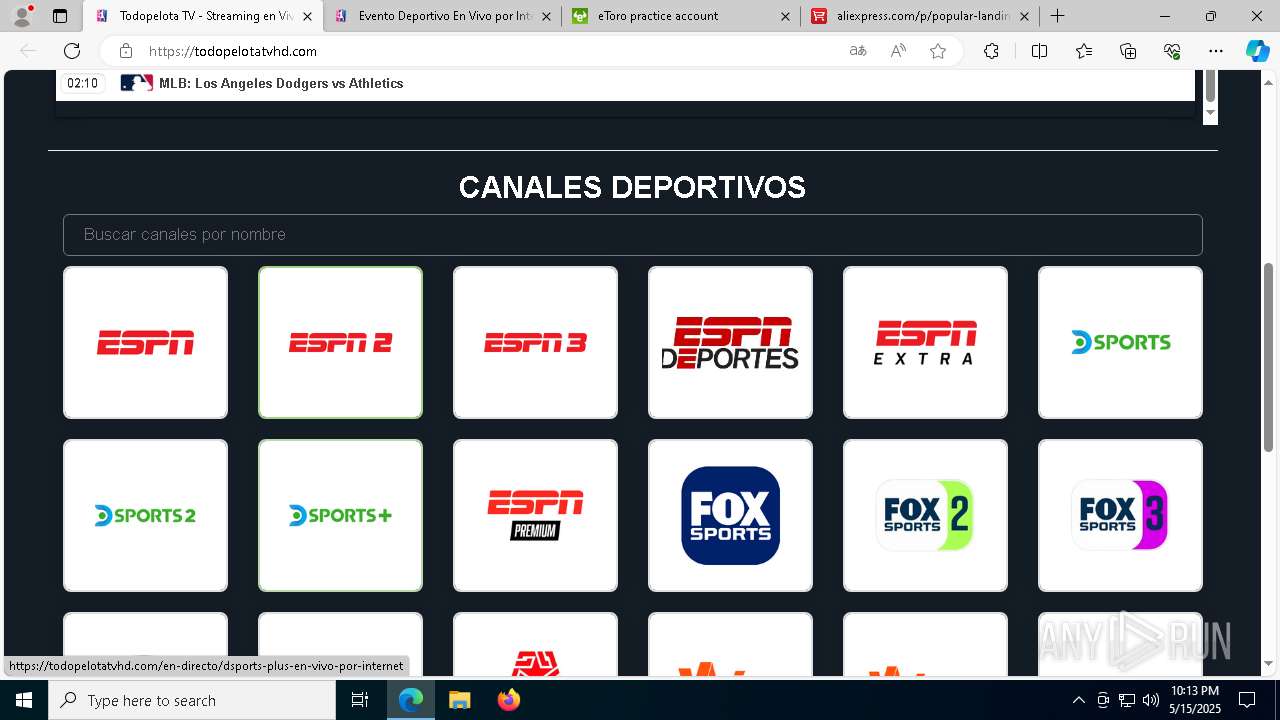
Task: Click the translate page icon
Action: pos(858,51)
